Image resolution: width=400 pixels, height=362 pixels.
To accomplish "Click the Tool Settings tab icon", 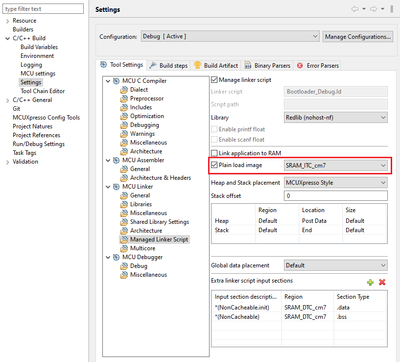I will [x=104, y=65].
